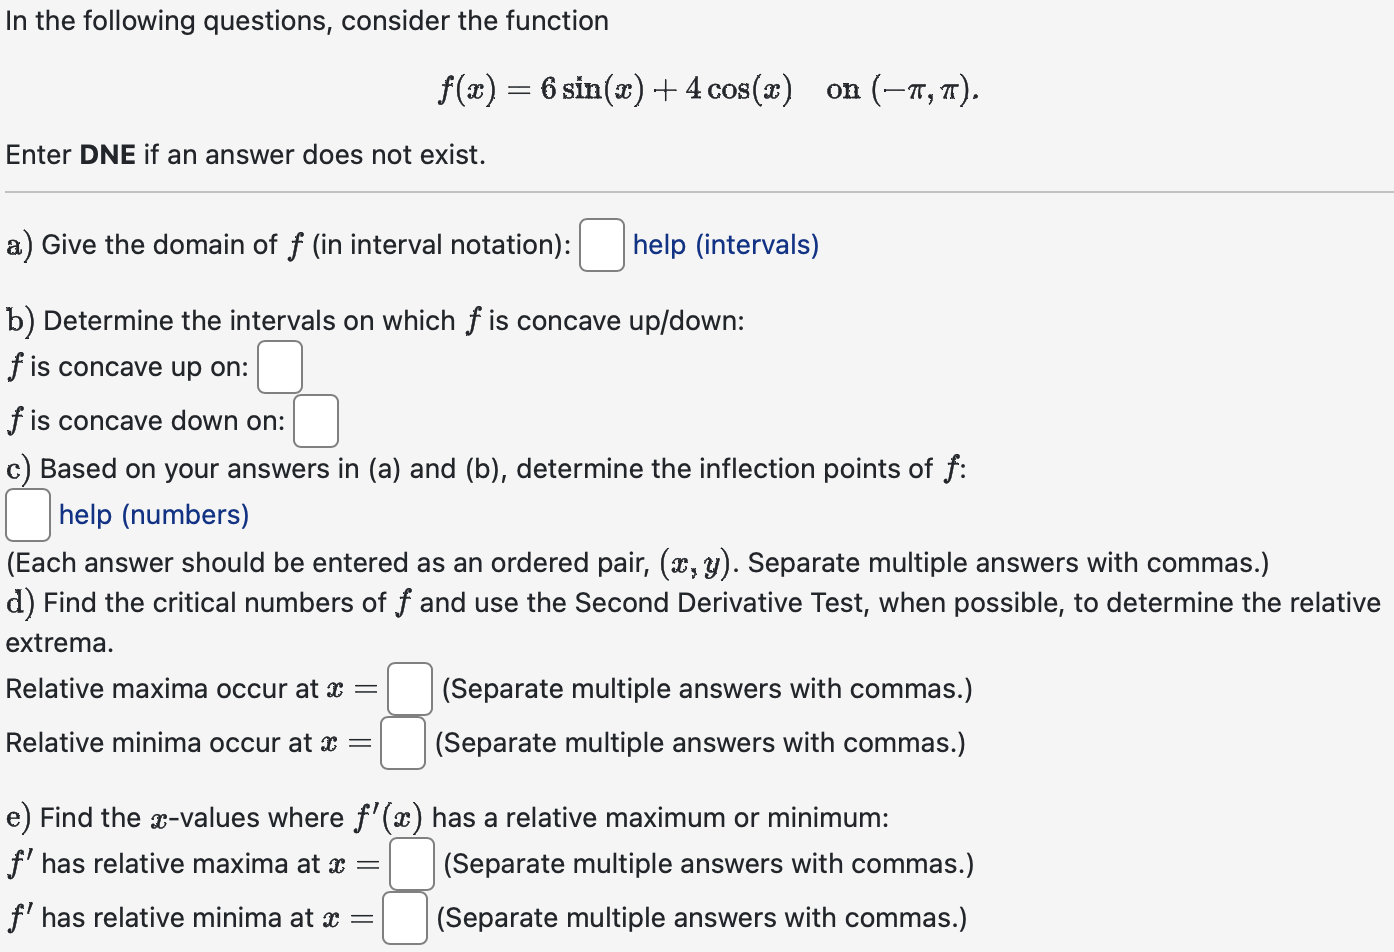
Task: Click the relative maxima answer box
Action: coord(408,689)
